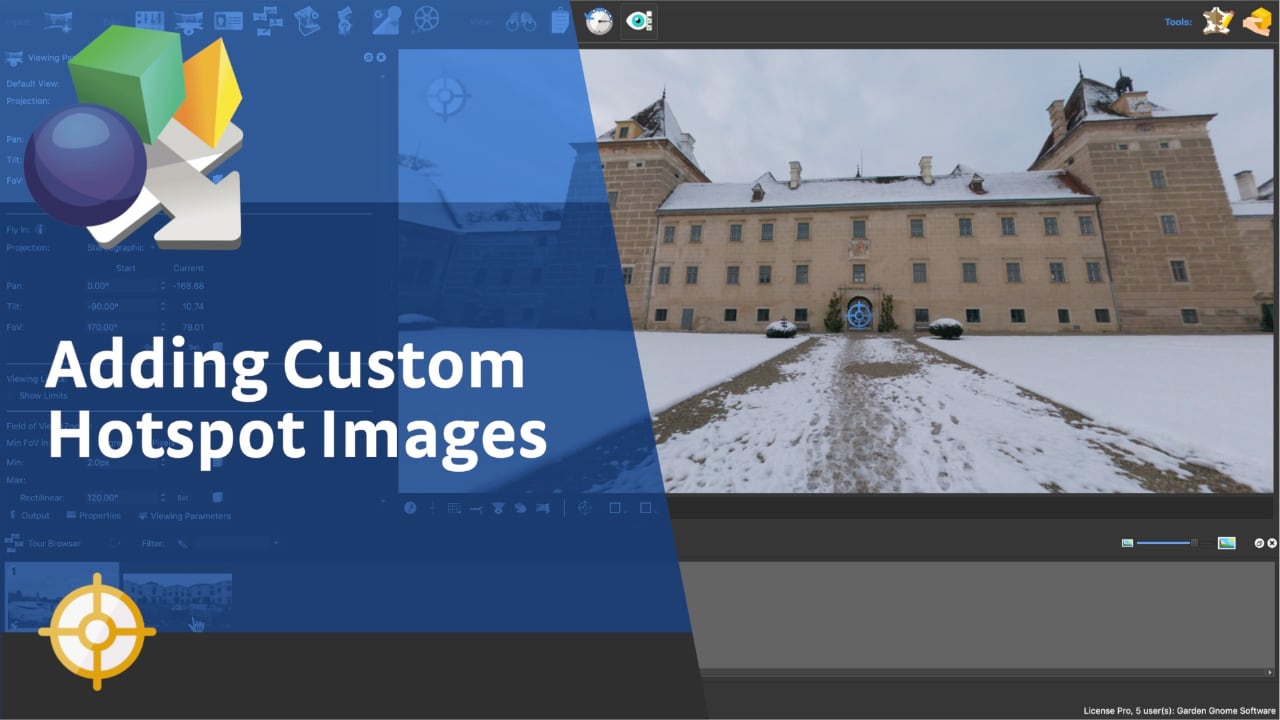The width and height of the screenshot is (1280, 720).
Task: Click the sliders properties icon in toolbar
Action: pos(149,20)
